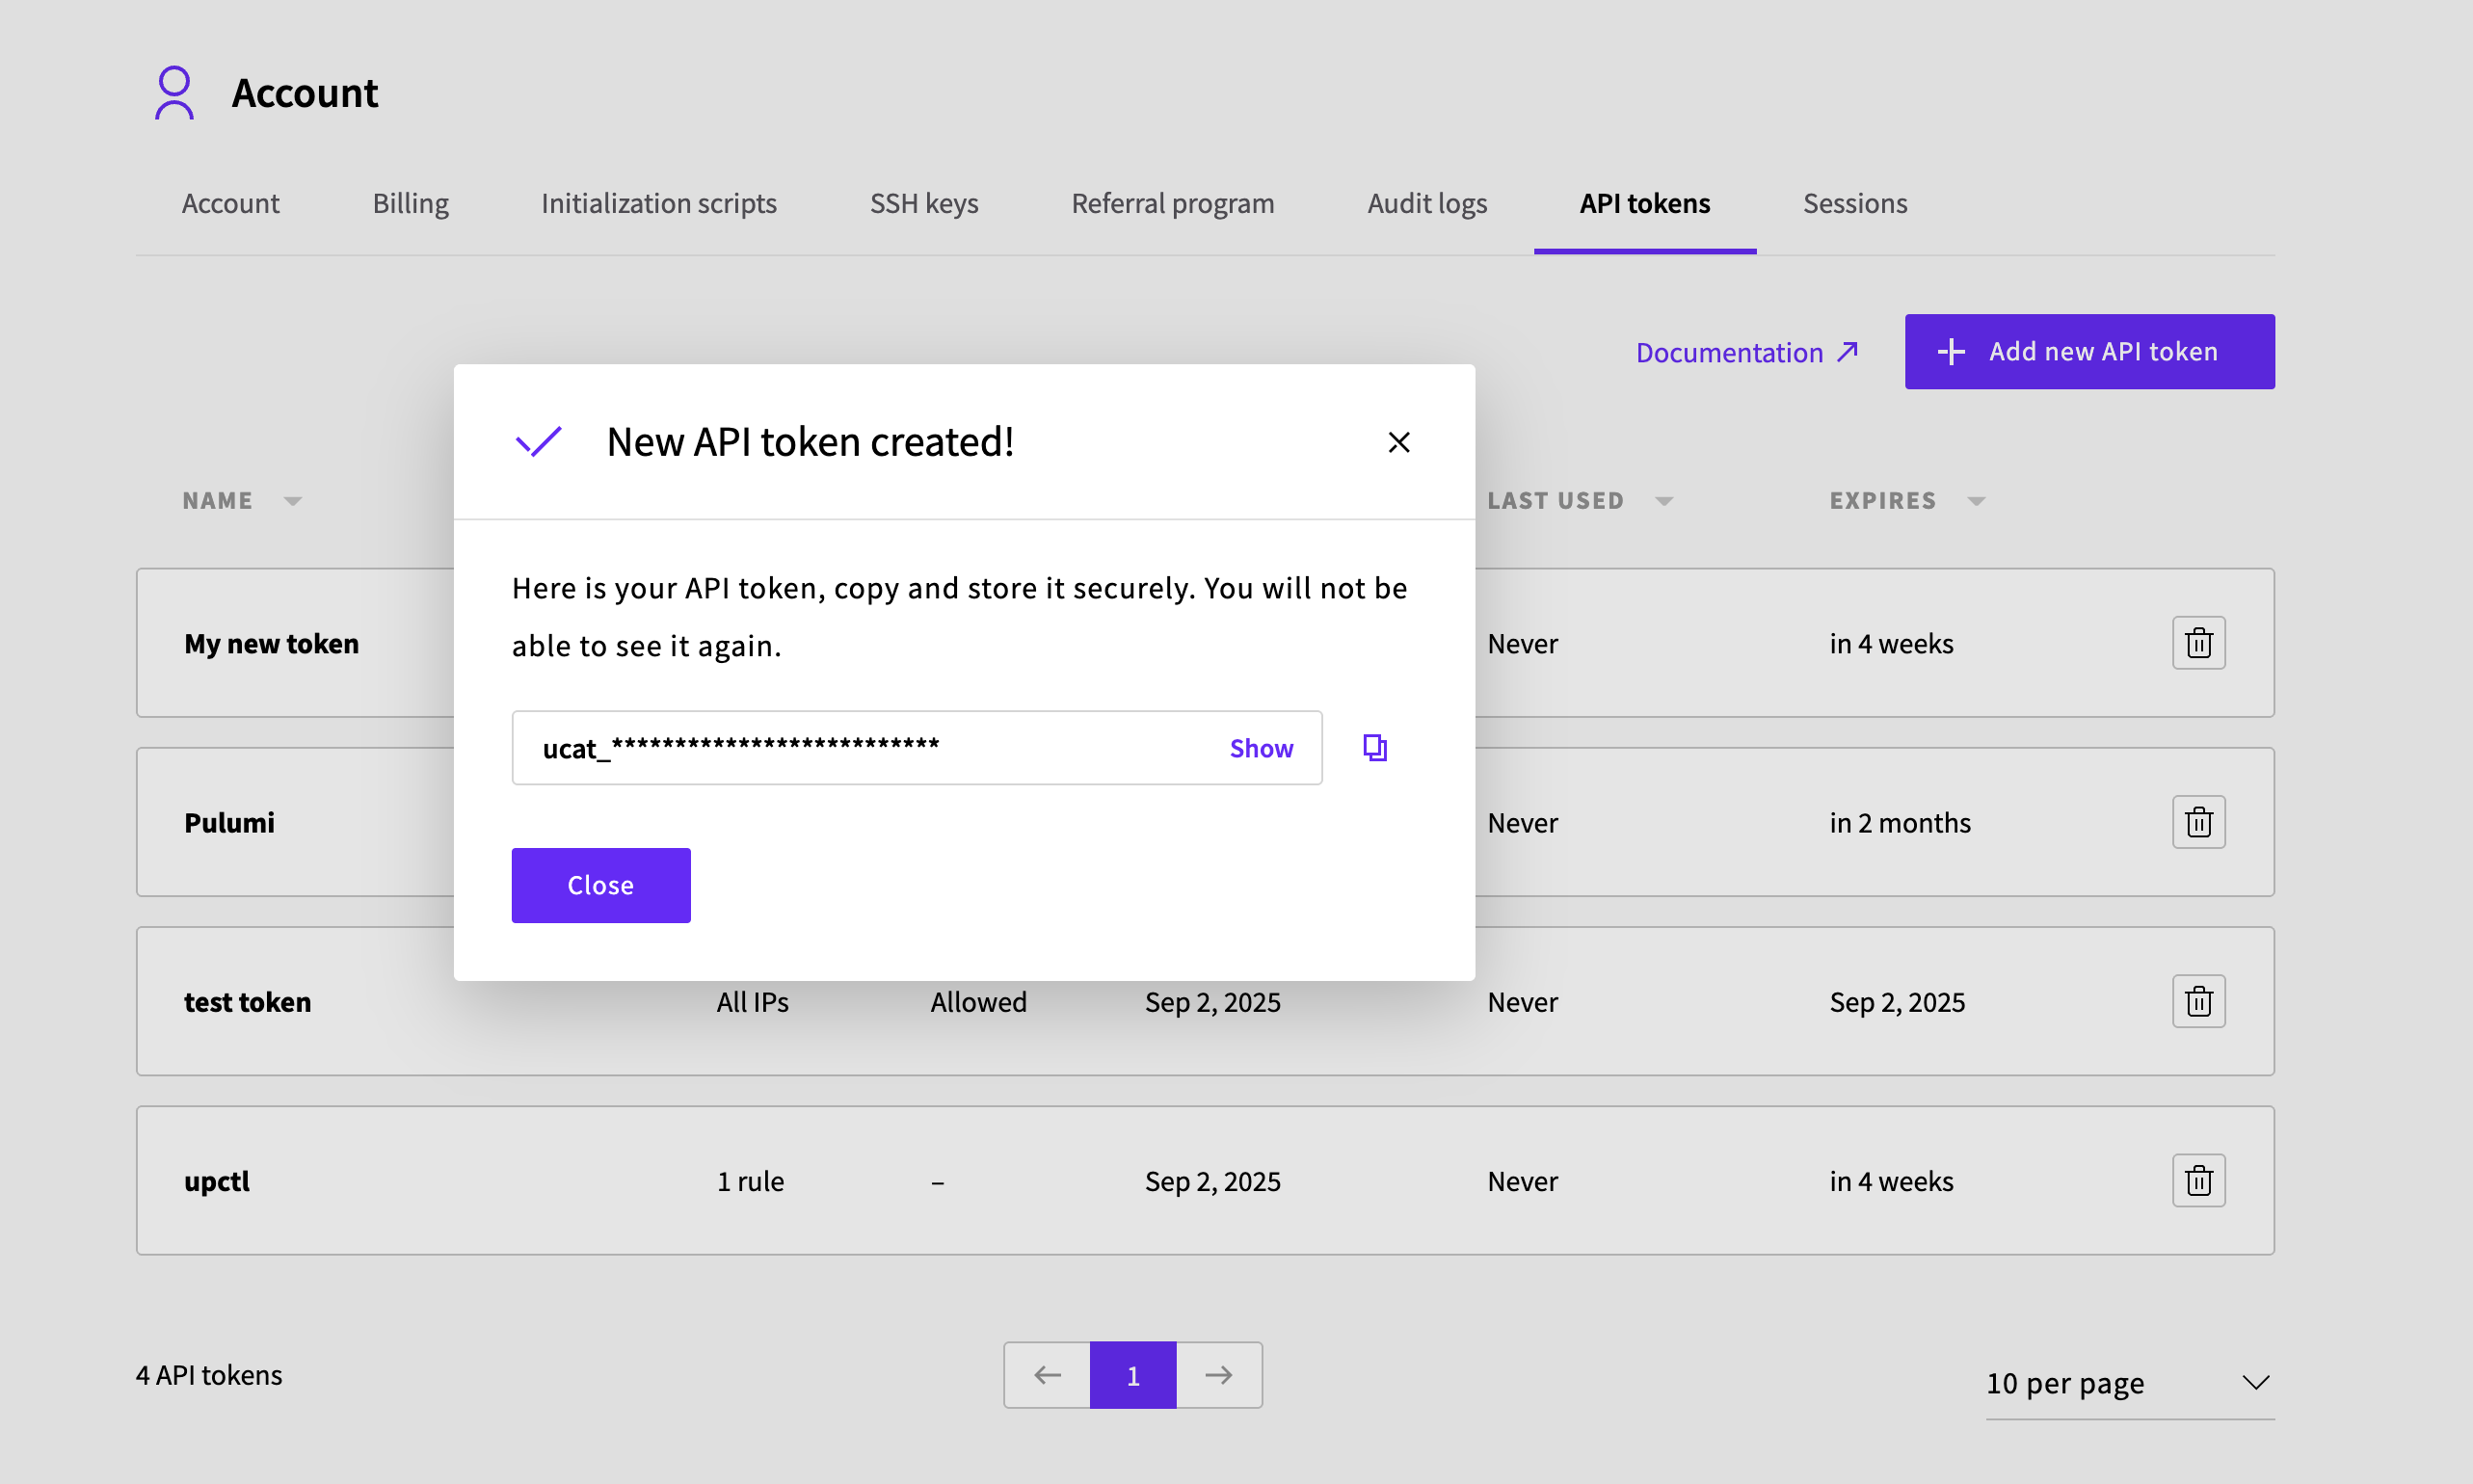Delete the 'Pulumi' API token
The image size is (2473, 1484).
[x=2197, y=821]
